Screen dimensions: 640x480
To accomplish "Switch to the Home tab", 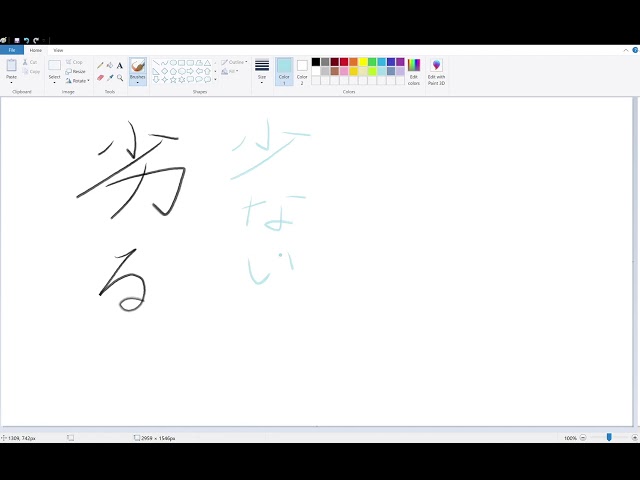I will coord(36,50).
